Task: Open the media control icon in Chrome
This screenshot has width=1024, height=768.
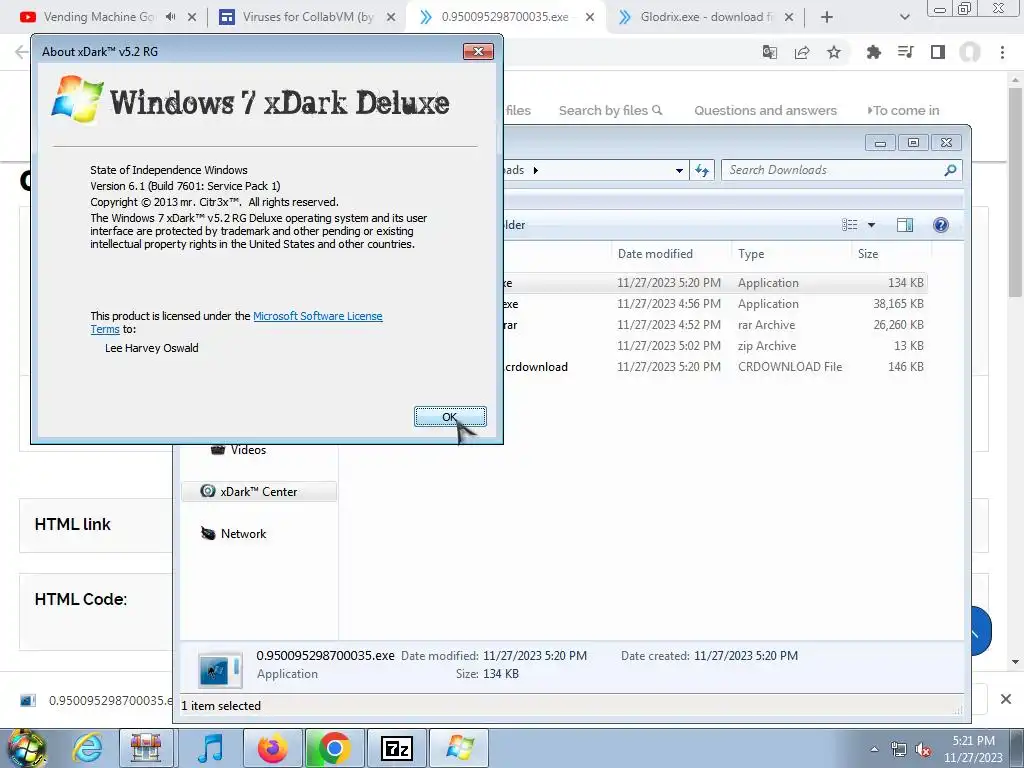Action: pos(906,52)
